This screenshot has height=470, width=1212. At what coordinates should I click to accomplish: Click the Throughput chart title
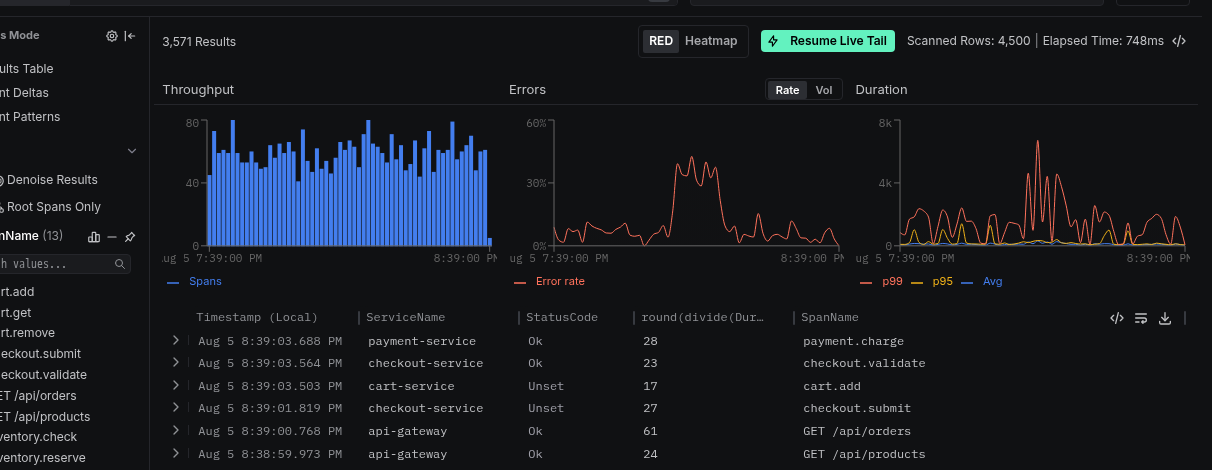(x=198, y=90)
